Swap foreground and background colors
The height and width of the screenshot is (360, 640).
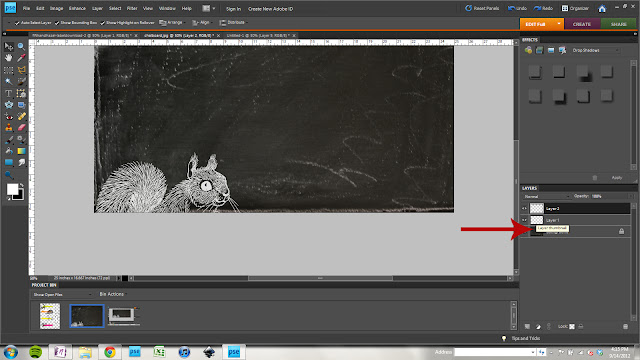click(21, 186)
